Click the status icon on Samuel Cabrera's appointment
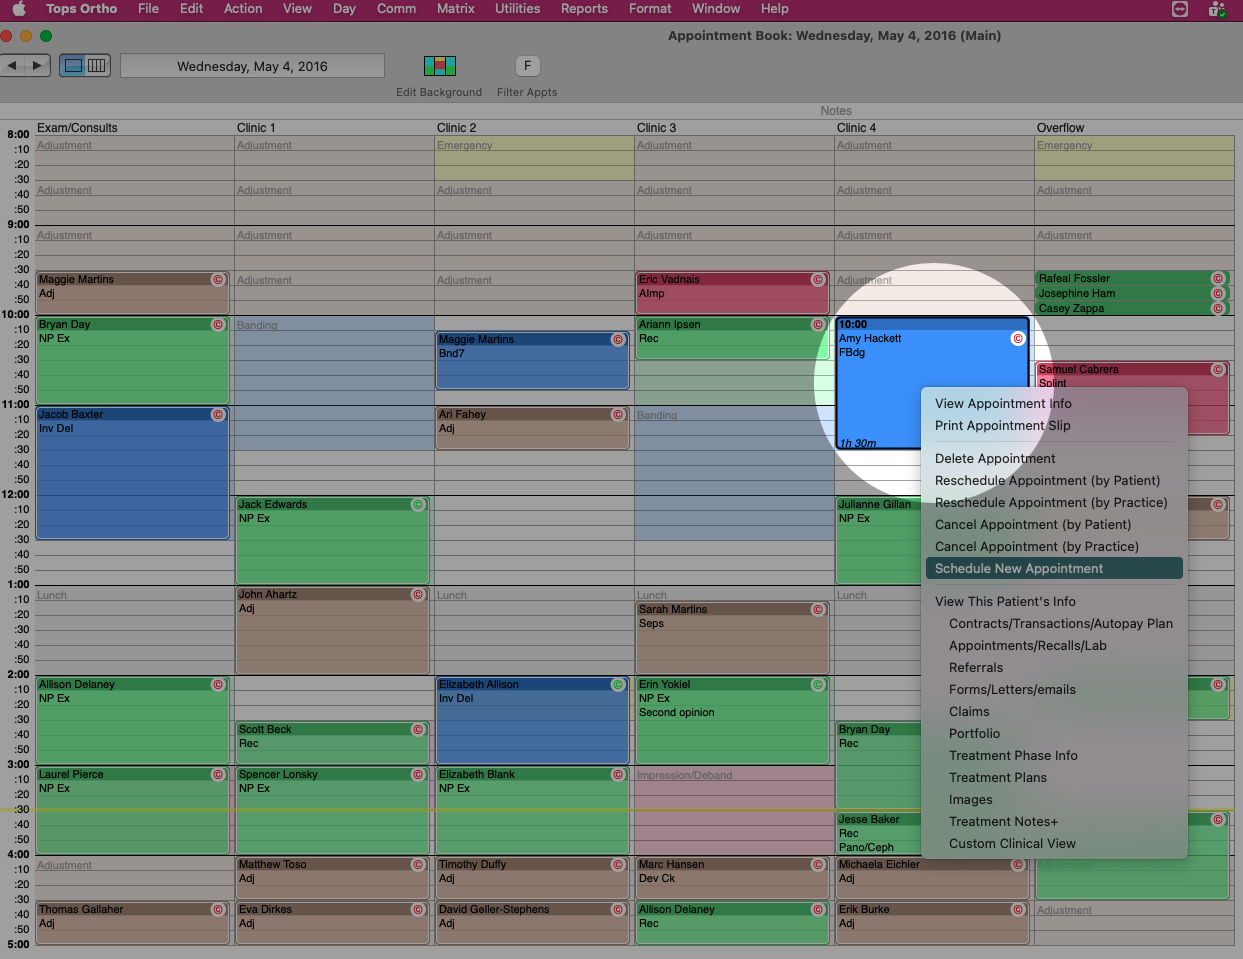The width and height of the screenshot is (1243, 959). [x=1218, y=370]
